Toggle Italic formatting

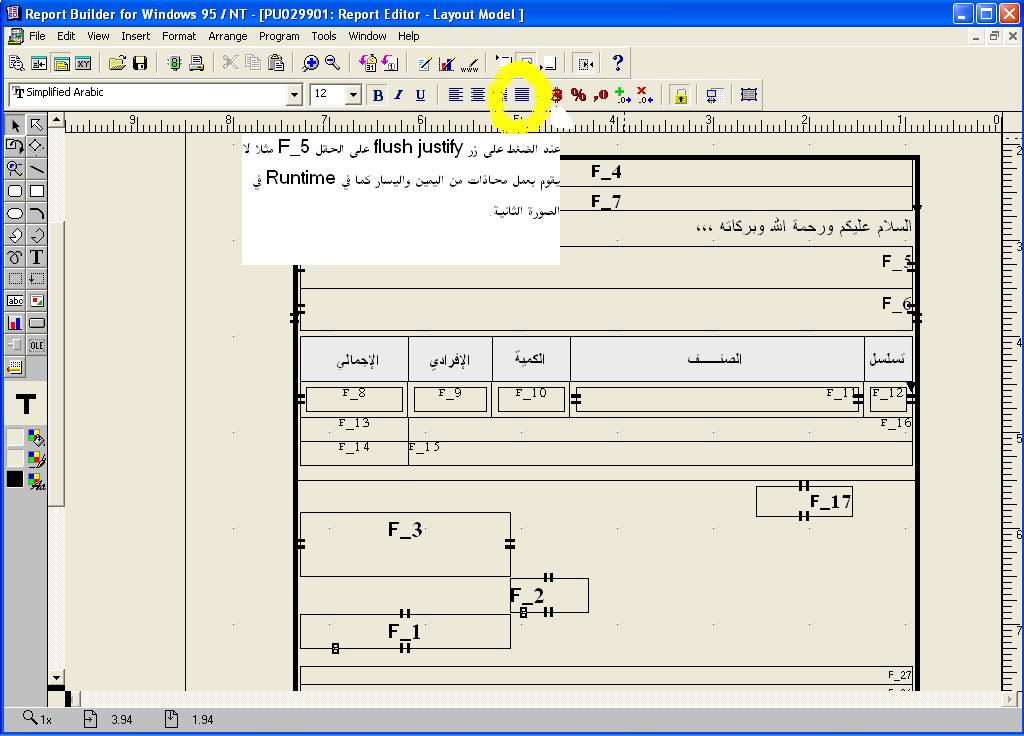(x=398, y=95)
